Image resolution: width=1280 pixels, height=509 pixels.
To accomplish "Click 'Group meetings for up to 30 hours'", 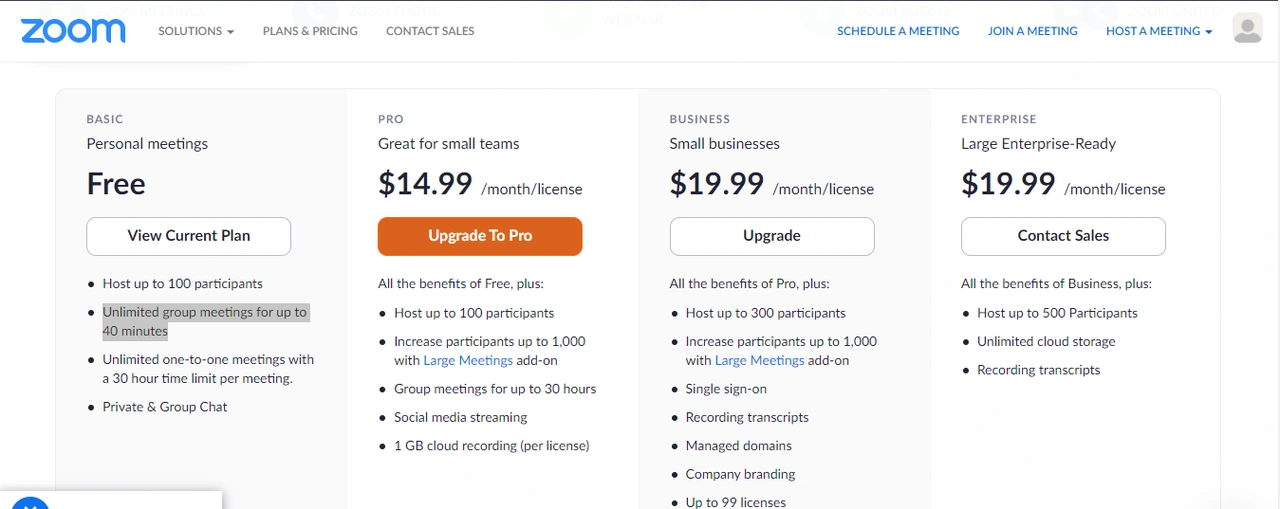I will [x=495, y=389].
